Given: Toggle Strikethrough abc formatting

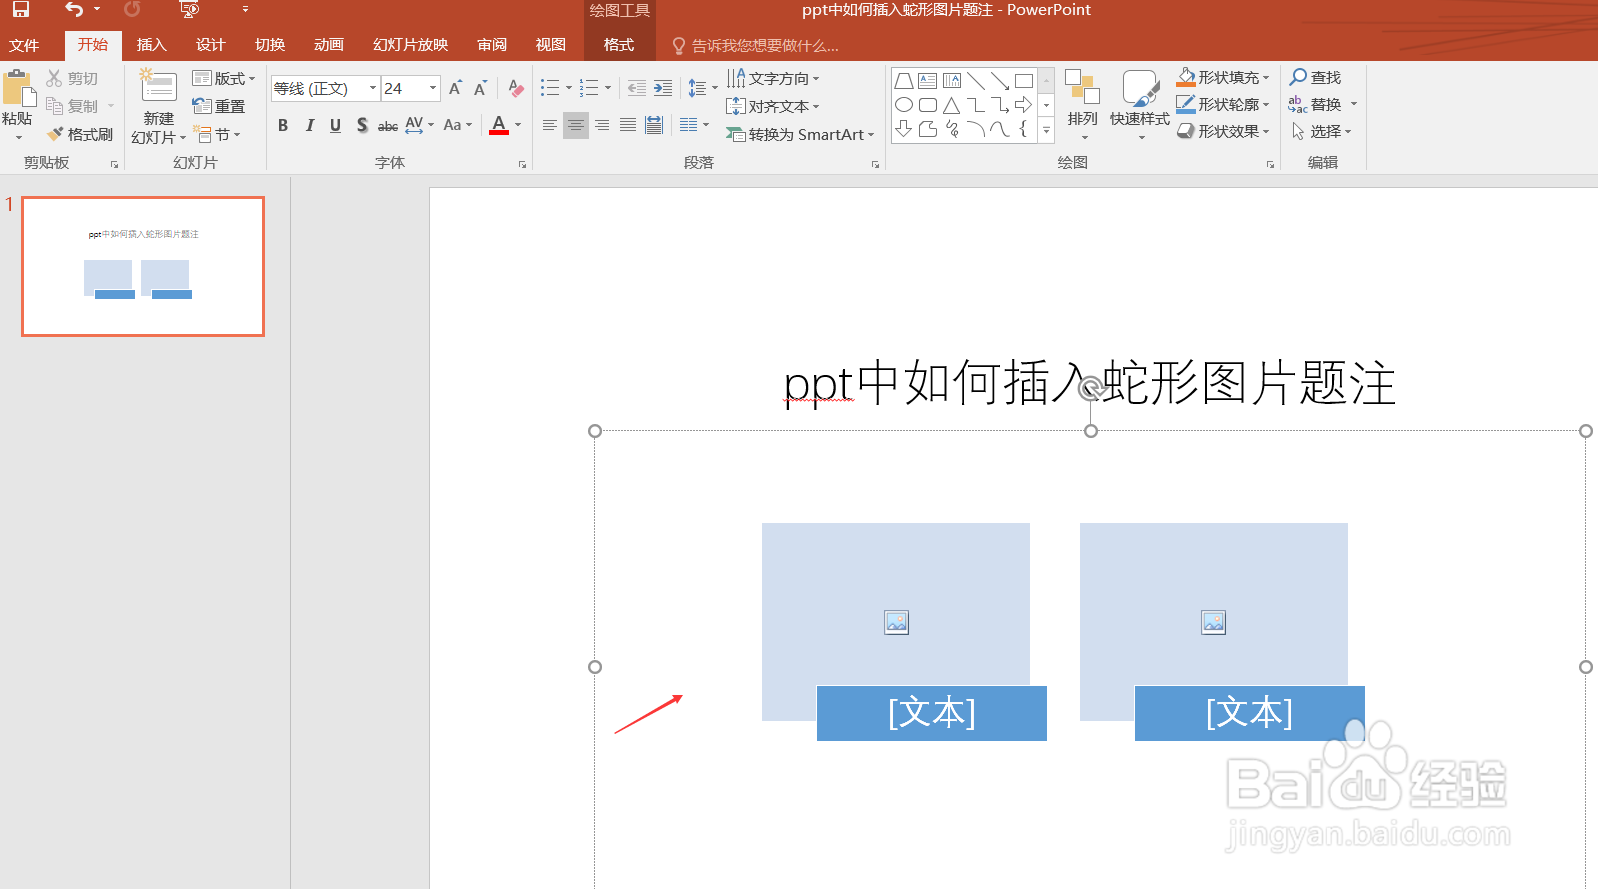Looking at the screenshot, I should click(388, 125).
